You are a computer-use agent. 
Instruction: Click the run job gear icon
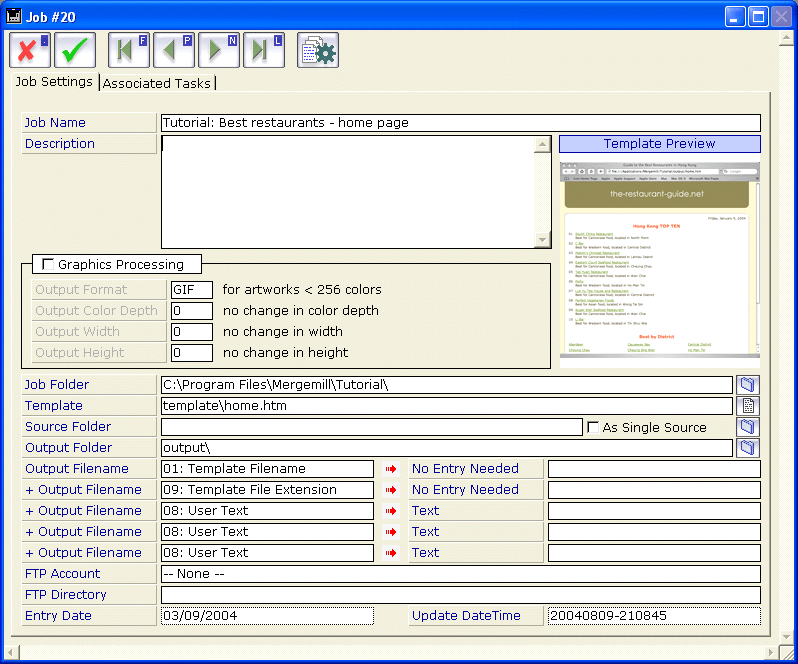tap(318, 50)
